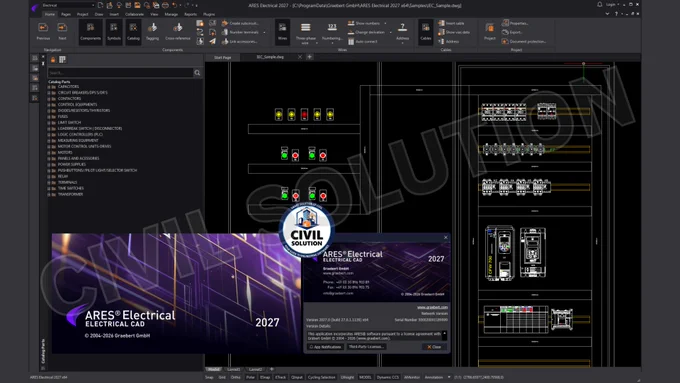Activate the Wires tool
The height and width of the screenshot is (383, 680).
282,32
